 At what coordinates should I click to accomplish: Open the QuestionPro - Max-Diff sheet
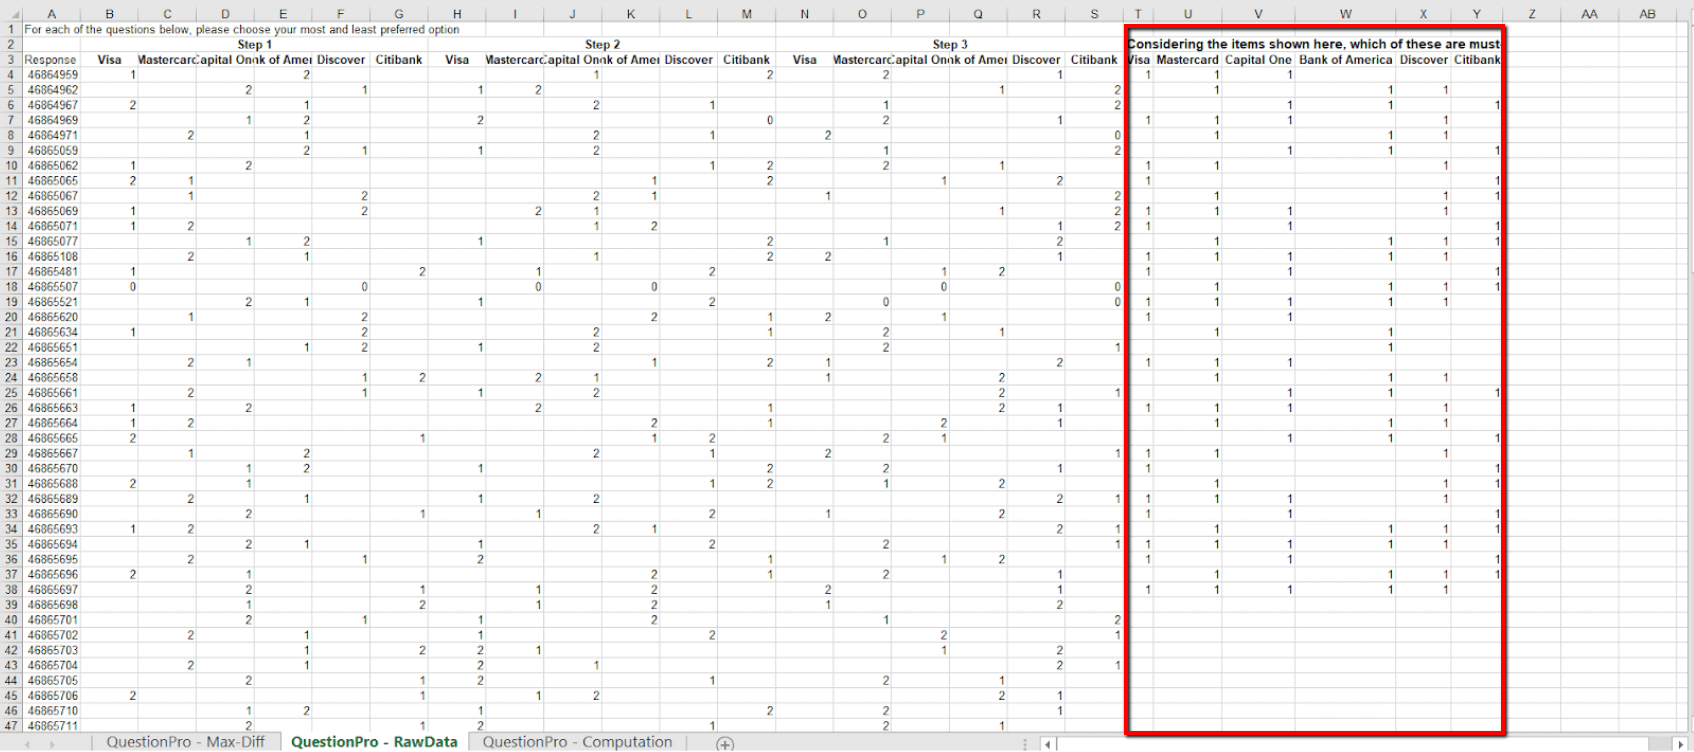[x=185, y=742]
